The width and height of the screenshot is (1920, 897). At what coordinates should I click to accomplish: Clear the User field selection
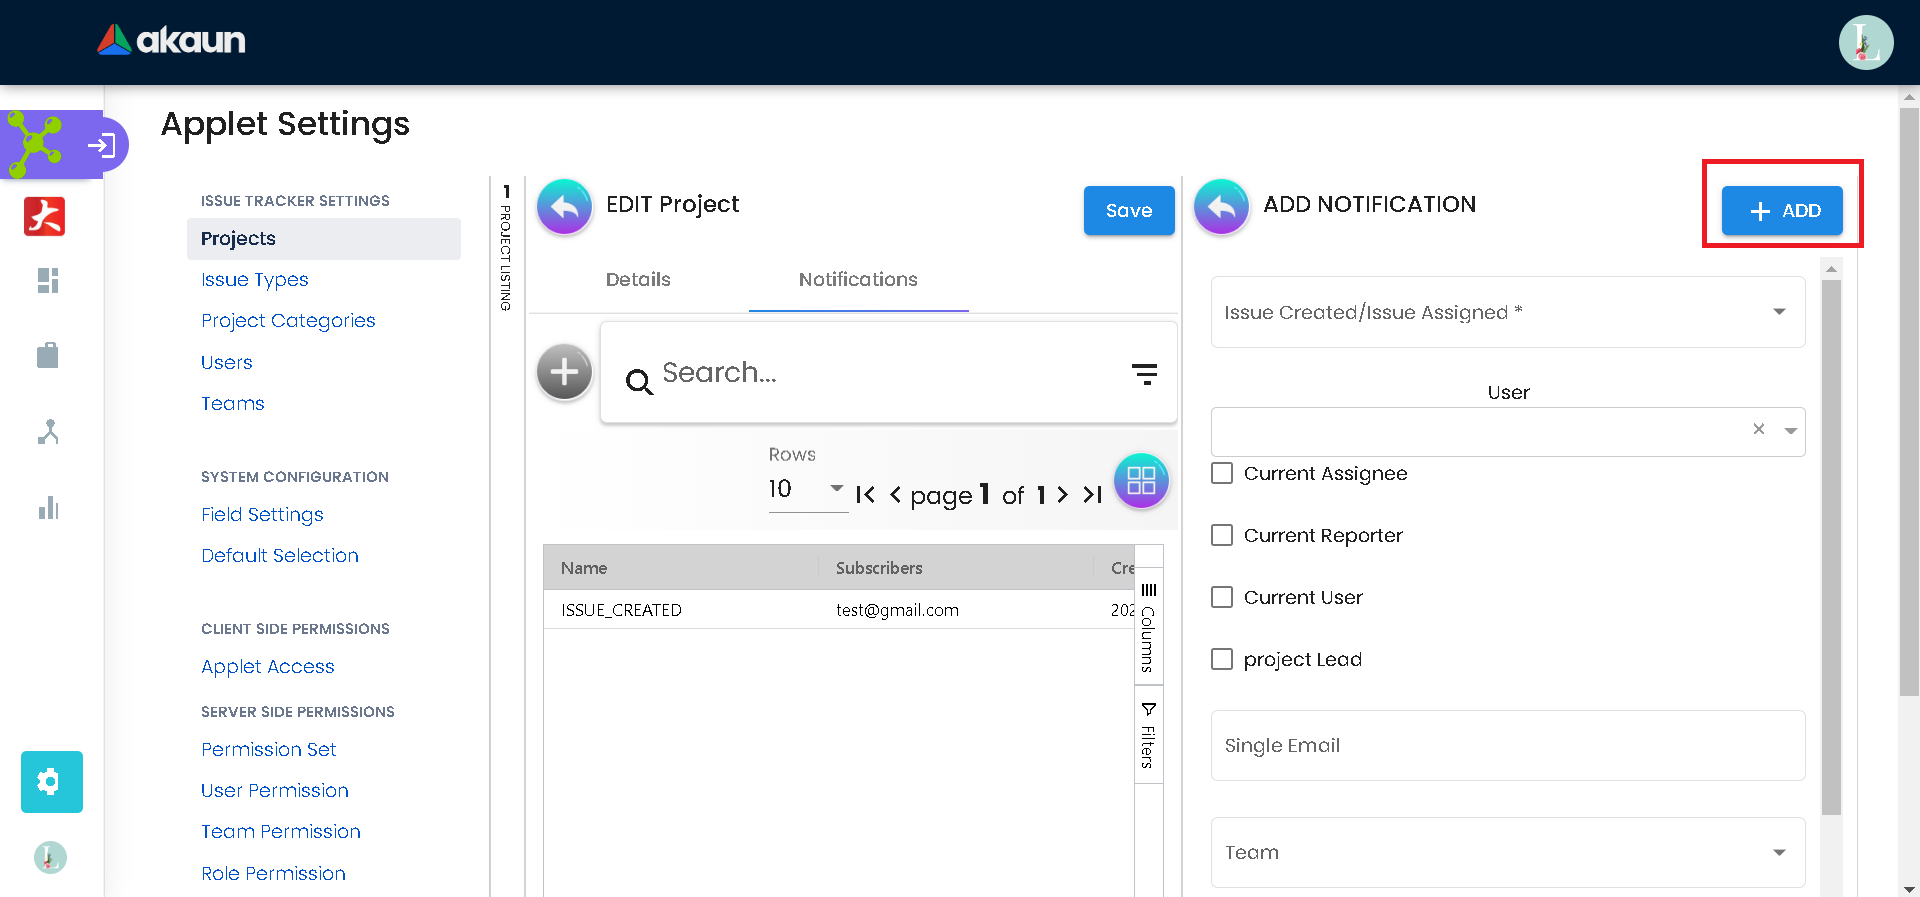[1759, 429]
